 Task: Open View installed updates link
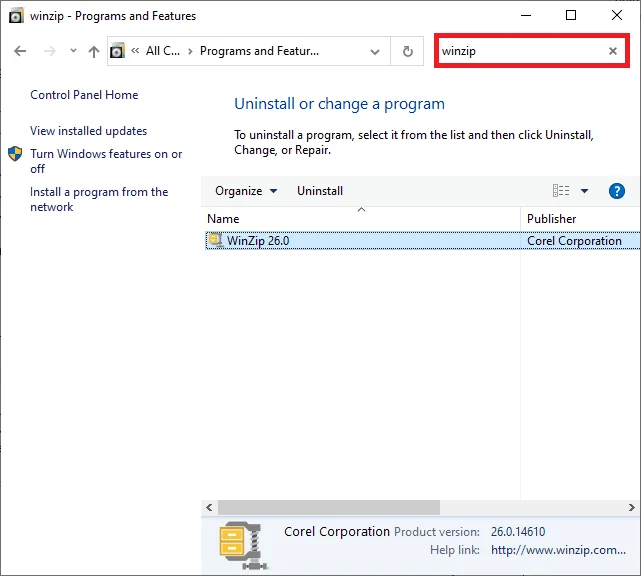coord(88,131)
